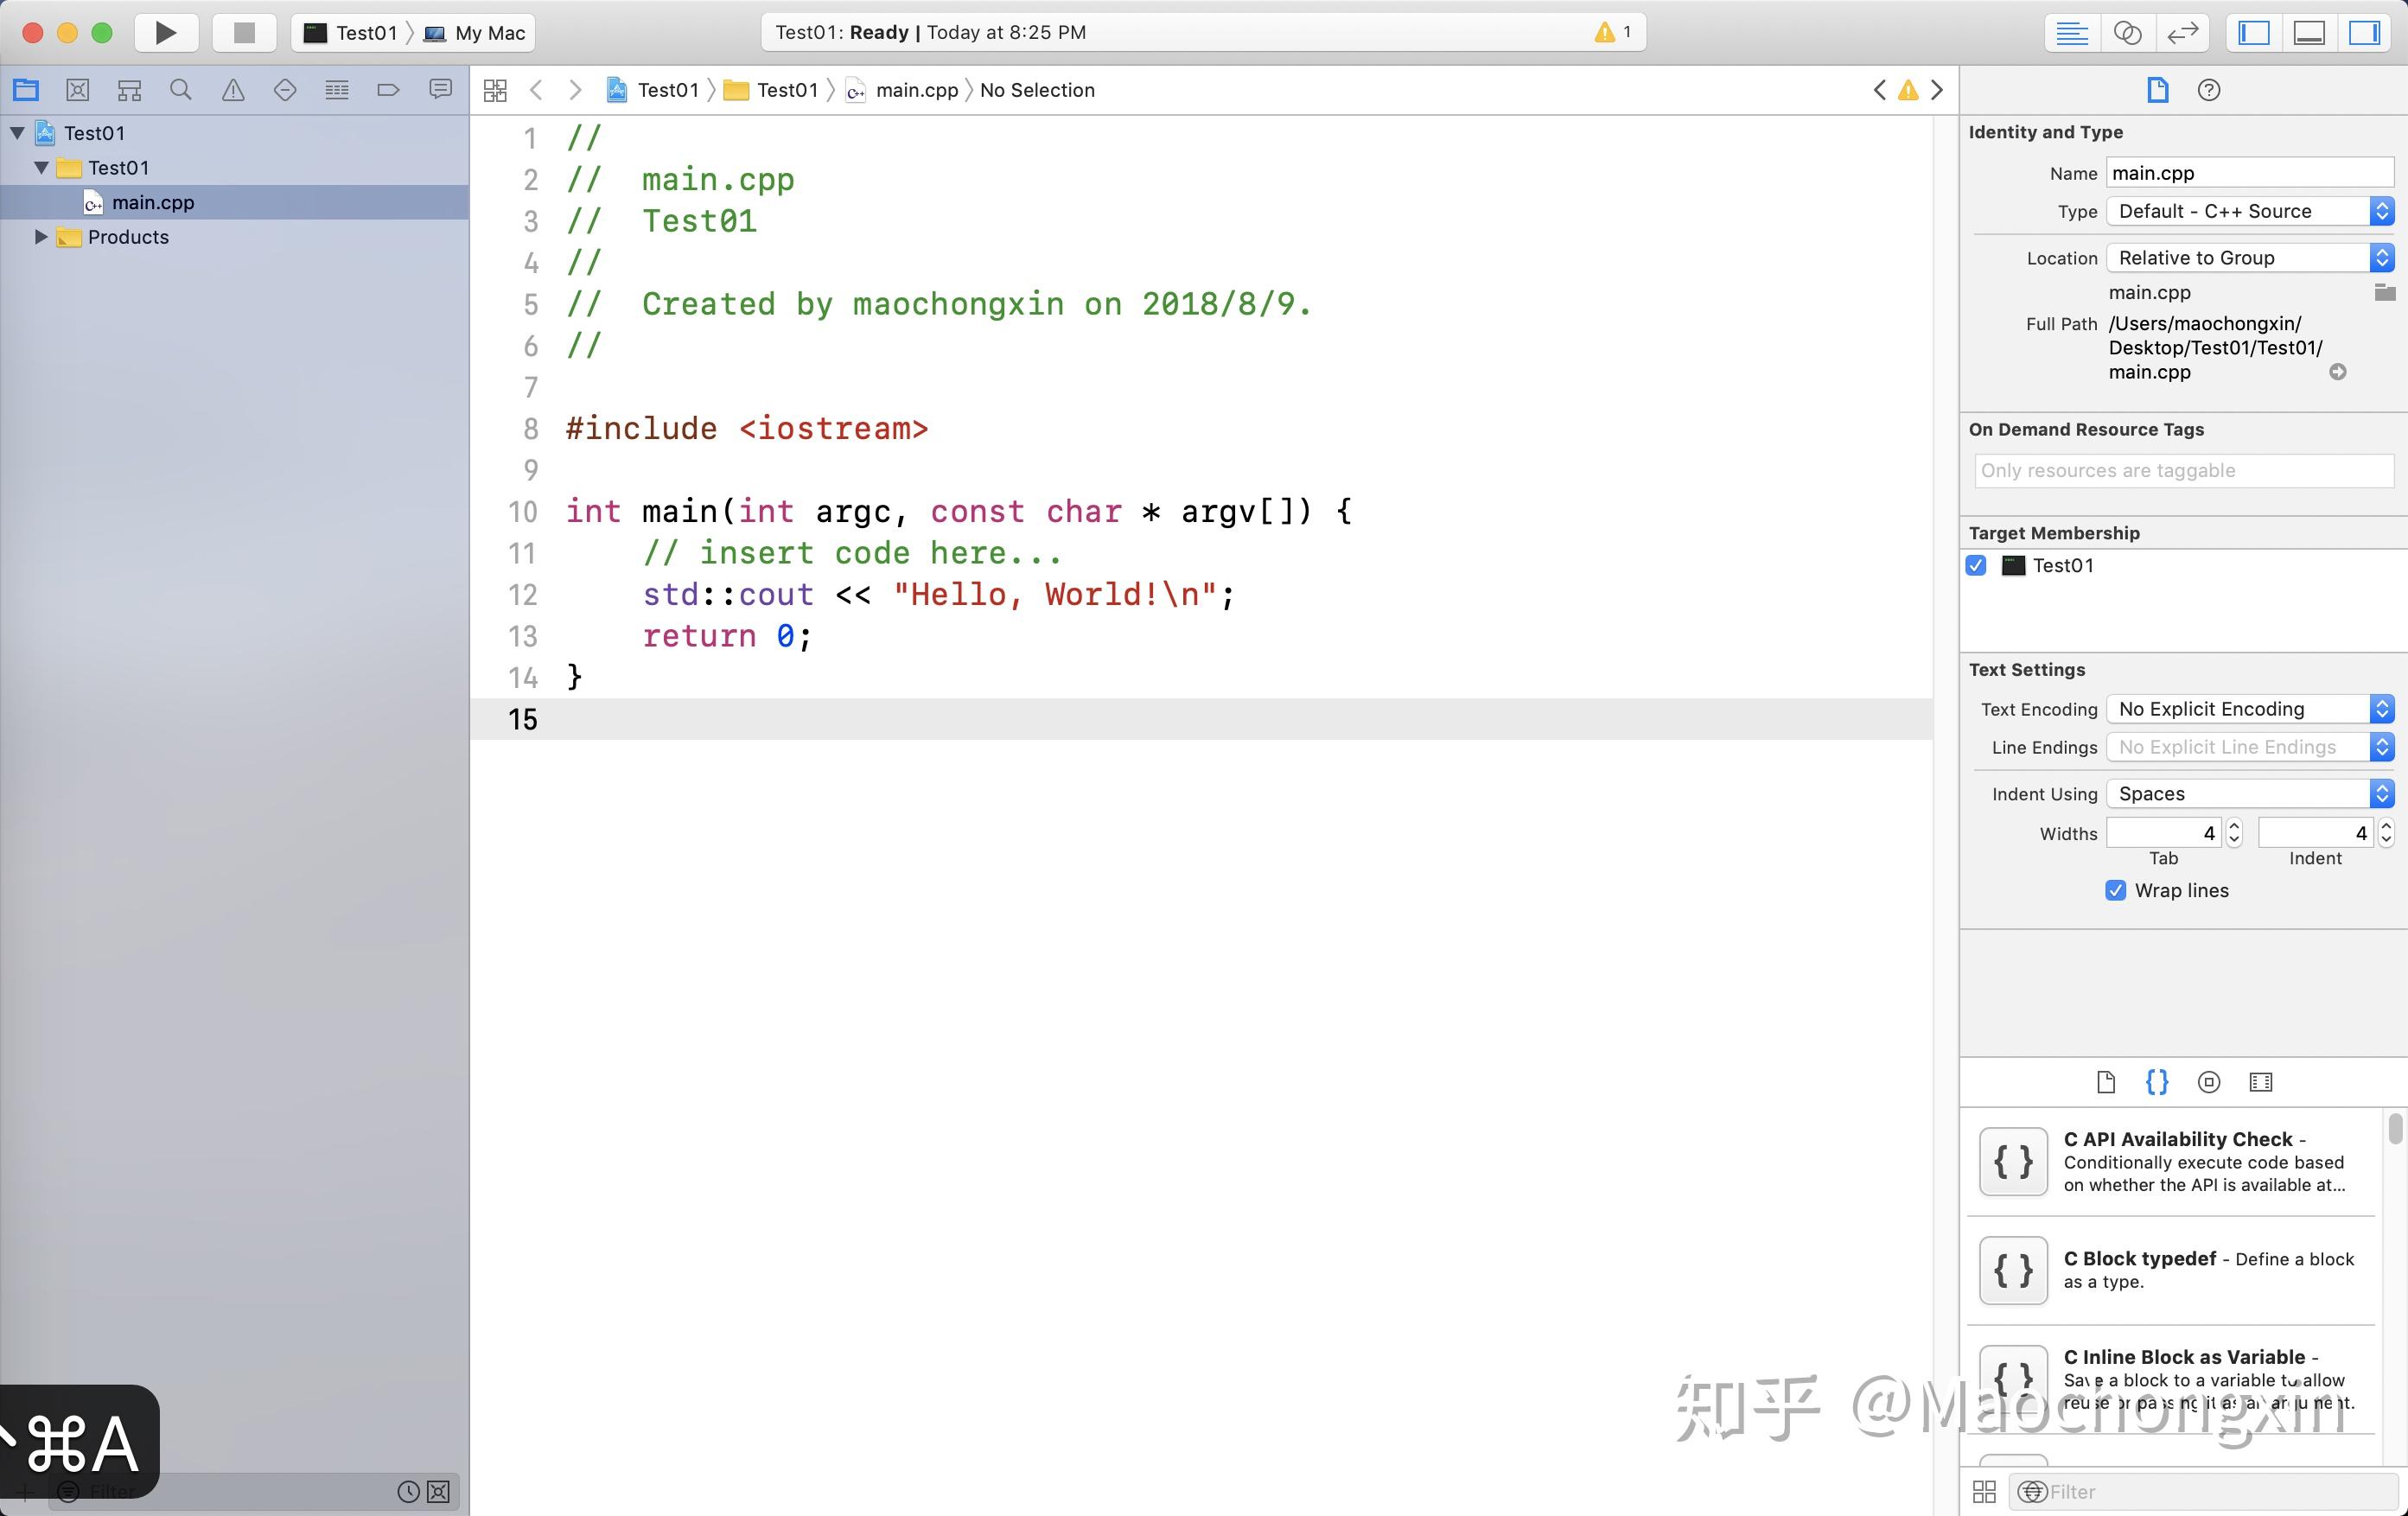Show the Debug area bottom panel
The image size is (2408, 1516).
[x=2309, y=32]
